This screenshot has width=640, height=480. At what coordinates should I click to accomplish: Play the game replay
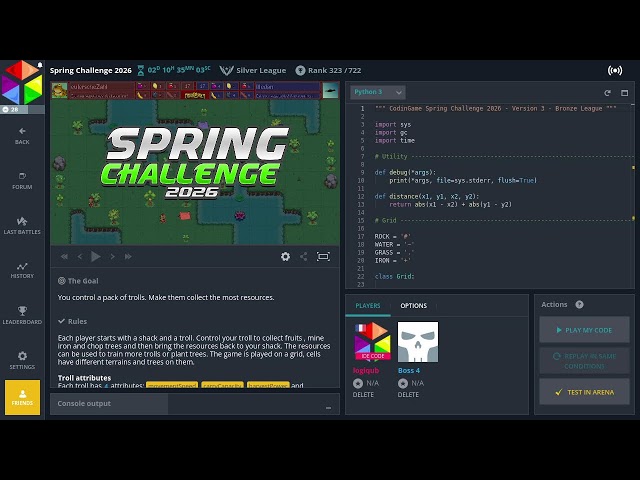96,256
